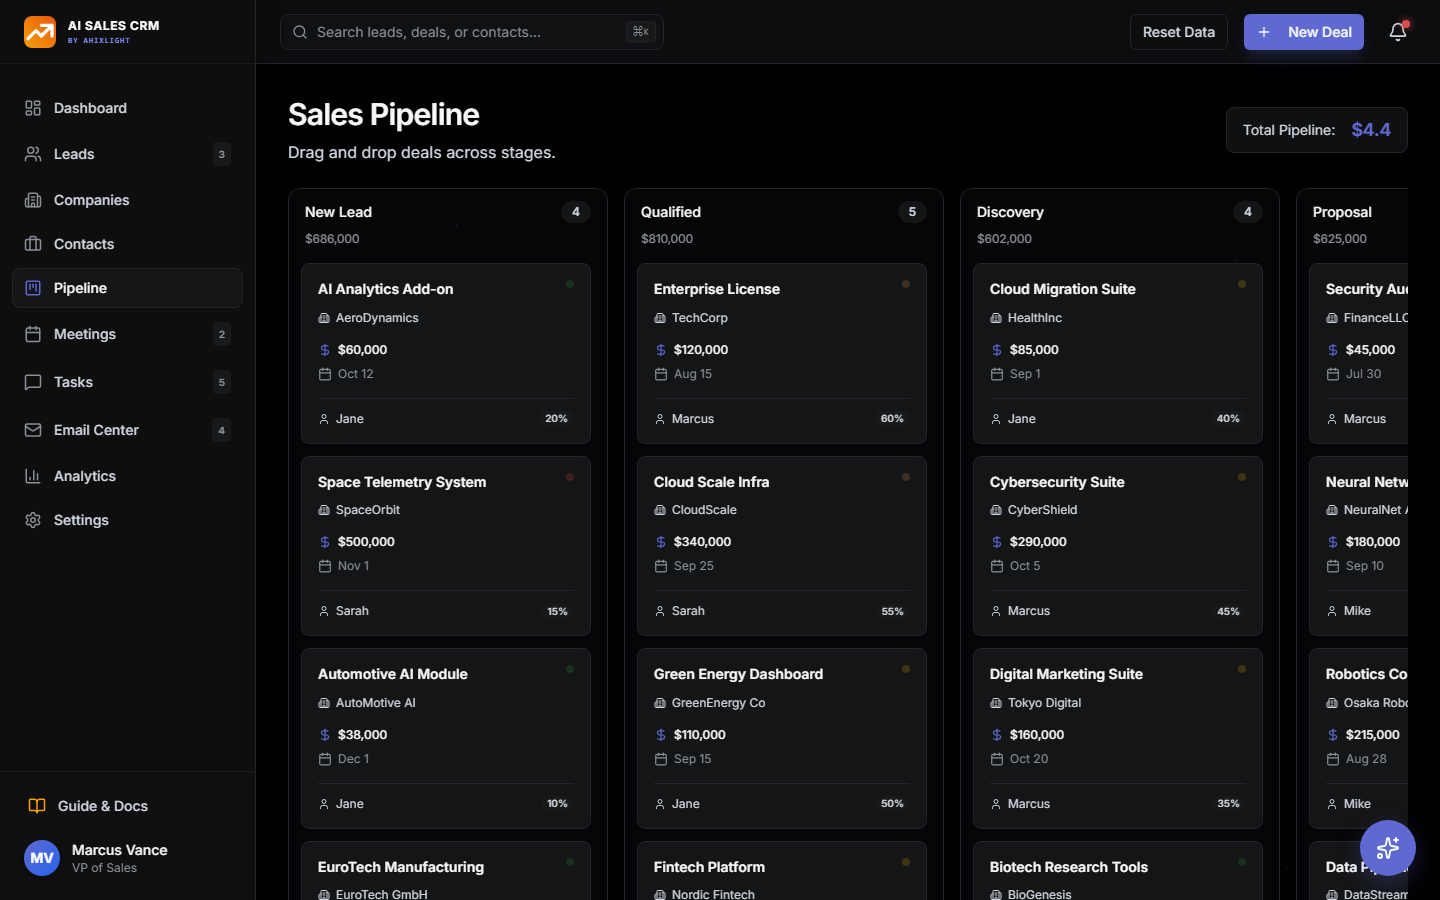This screenshot has width=1440, height=900.
Task: Click the search magnifier icon
Action: click(300, 32)
